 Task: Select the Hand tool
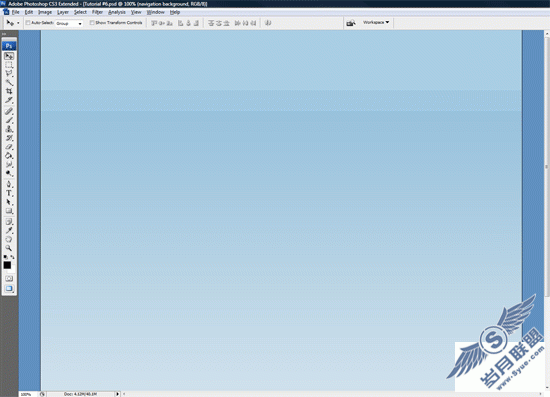coord(9,239)
